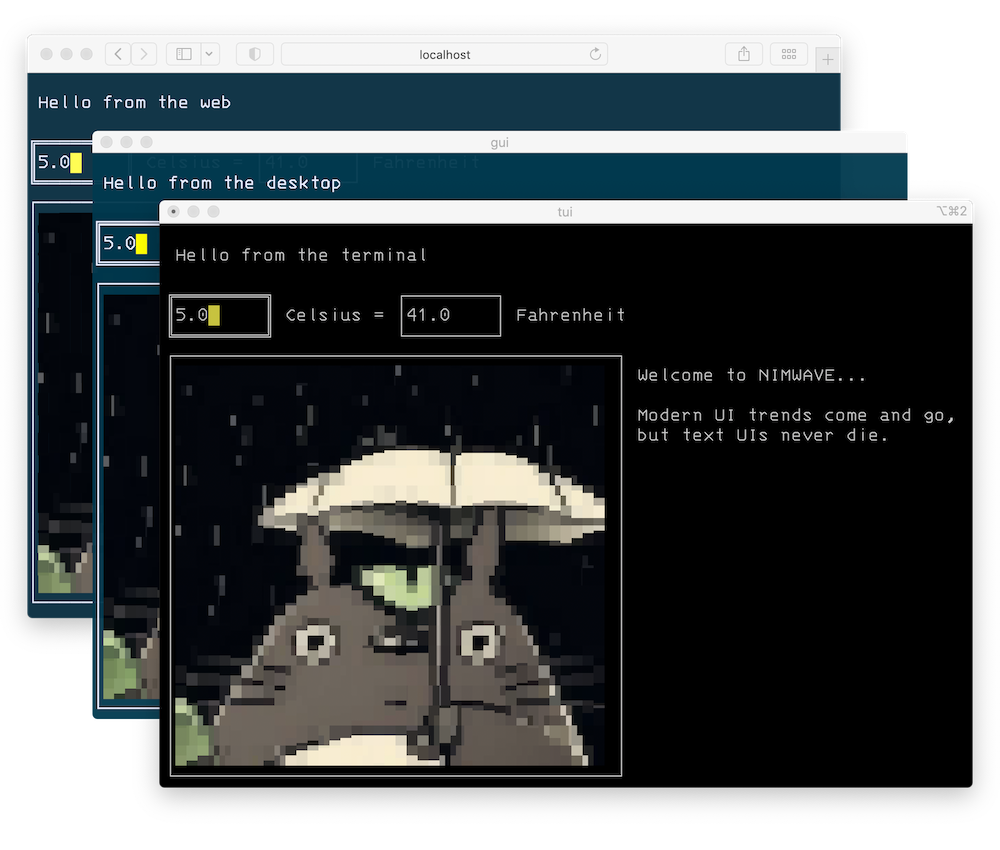Click the 'Hello from the web' text

pos(134,102)
